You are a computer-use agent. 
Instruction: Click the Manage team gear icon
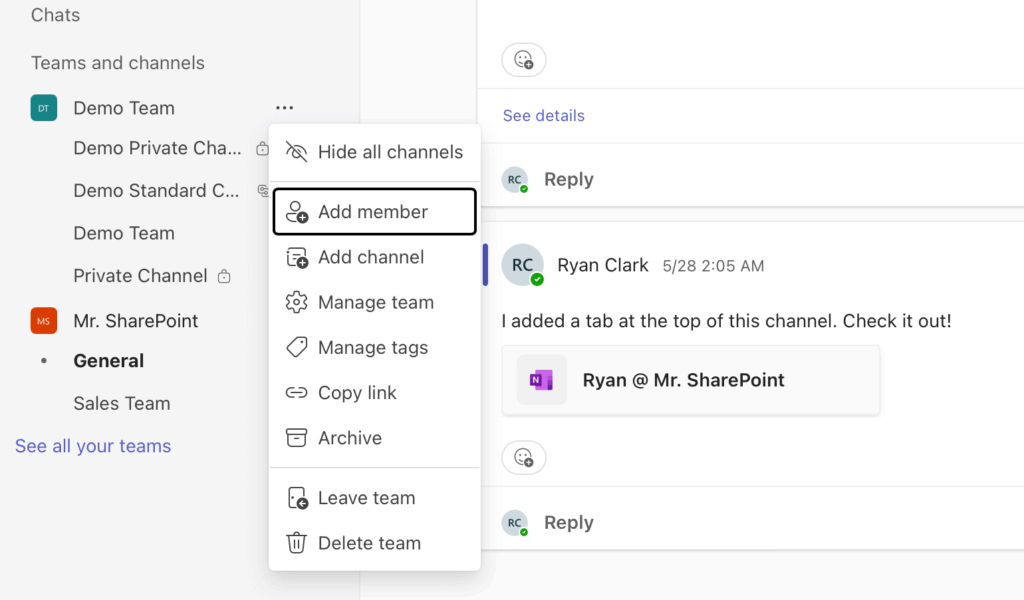(x=296, y=302)
